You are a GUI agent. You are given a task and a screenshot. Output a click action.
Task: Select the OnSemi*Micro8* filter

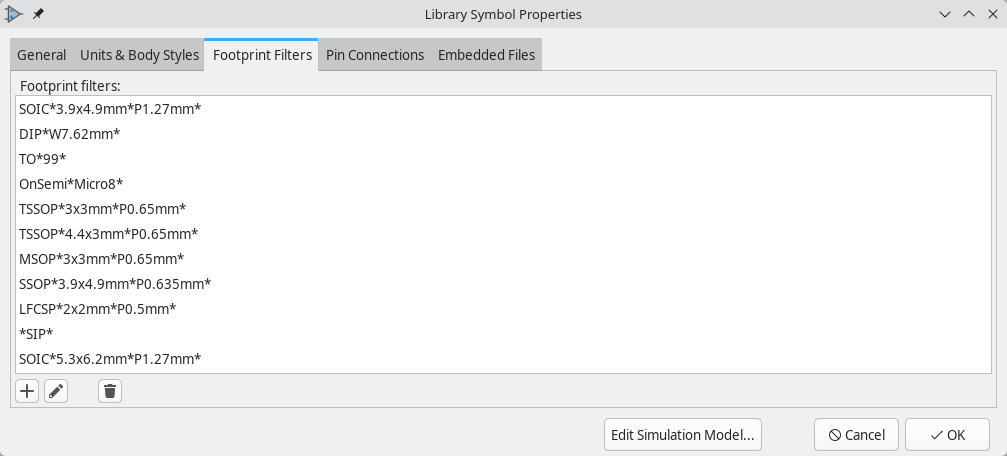click(71, 184)
